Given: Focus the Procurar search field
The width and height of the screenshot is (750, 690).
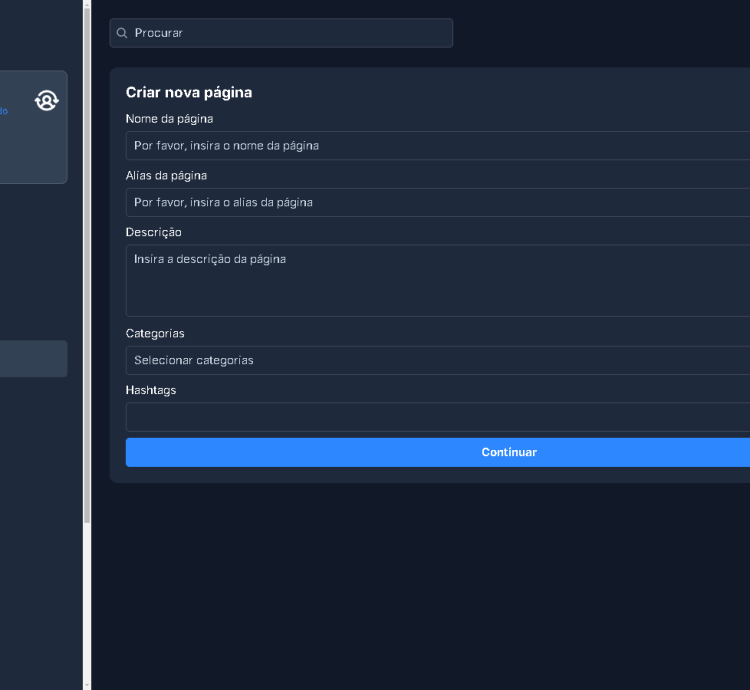Looking at the screenshot, I should 290,33.
